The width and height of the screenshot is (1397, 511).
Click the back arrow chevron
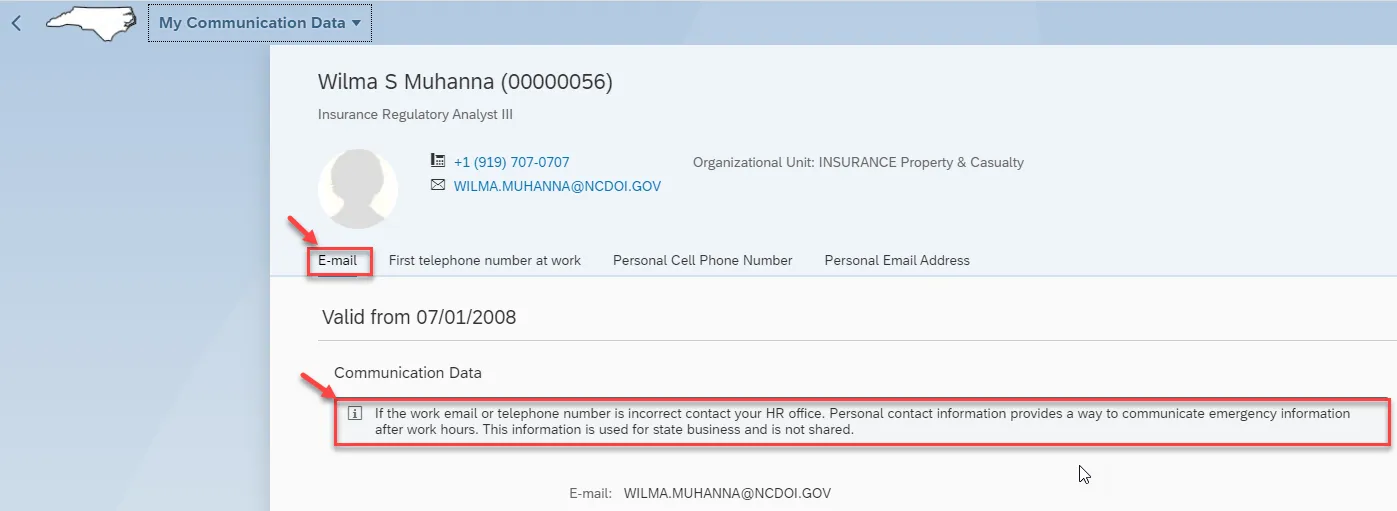(16, 23)
